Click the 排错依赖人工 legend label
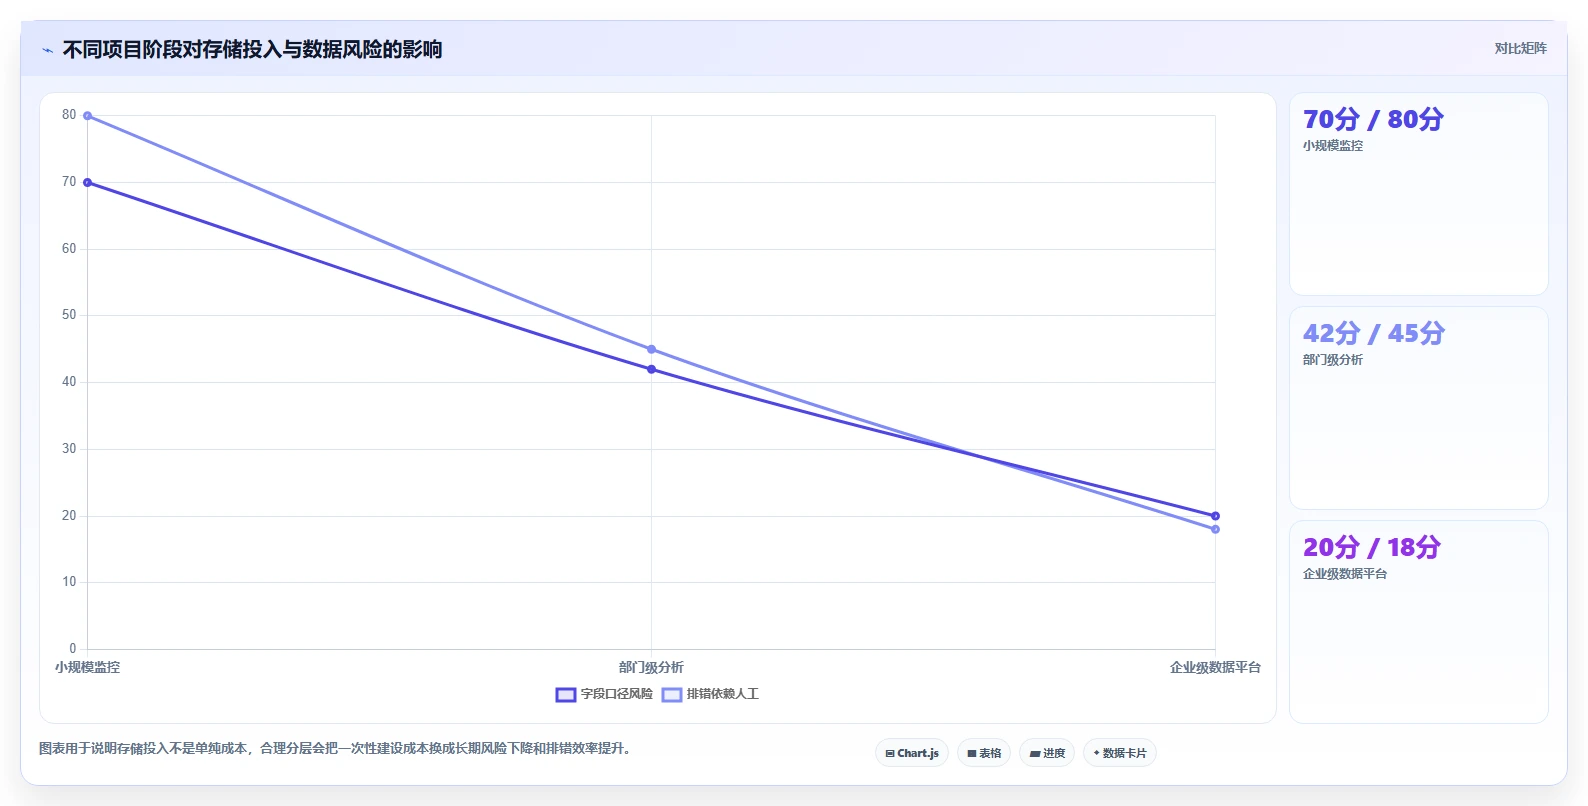1588x806 pixels. [722, 694]
